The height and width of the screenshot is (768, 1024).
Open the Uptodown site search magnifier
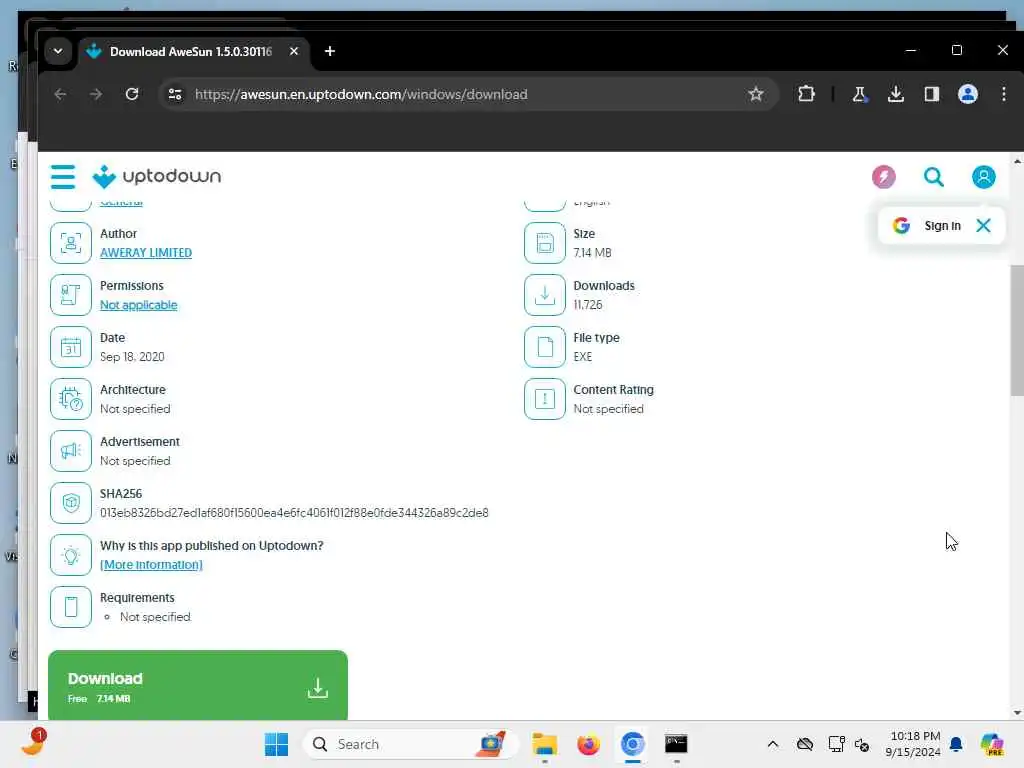[933, 176]
